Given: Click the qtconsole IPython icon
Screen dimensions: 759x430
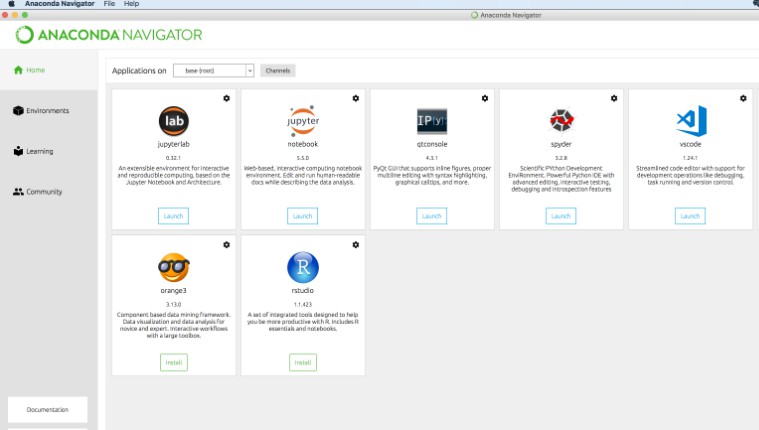Looking at the screenshot, I should pyautogui.click(x=432, y=121).
